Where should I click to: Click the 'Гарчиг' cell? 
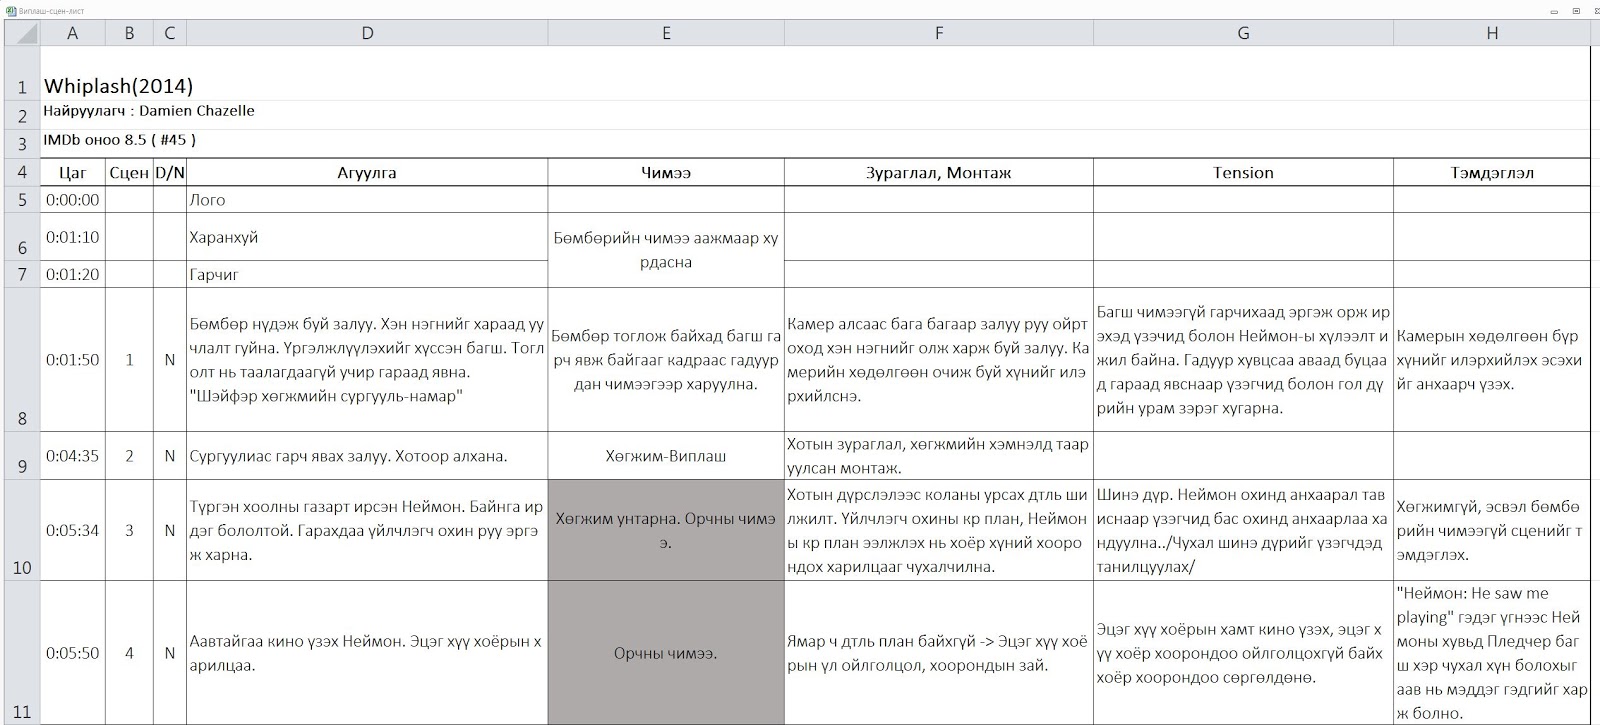tap(367, 274)
